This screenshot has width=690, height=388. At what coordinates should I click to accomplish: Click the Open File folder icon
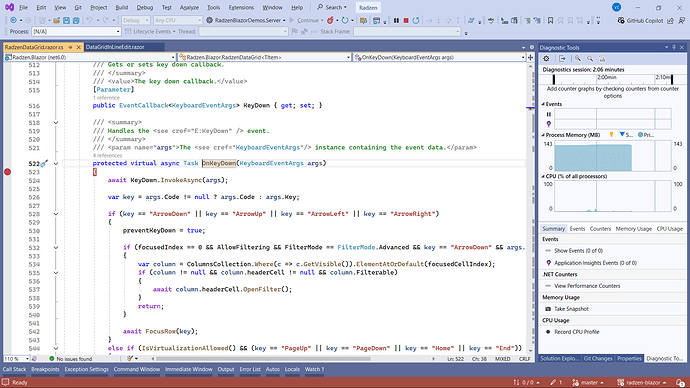click(x=56, y=20)
